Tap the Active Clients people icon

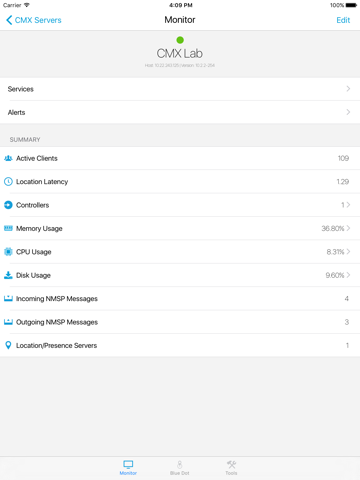click(x=8, y=158)
